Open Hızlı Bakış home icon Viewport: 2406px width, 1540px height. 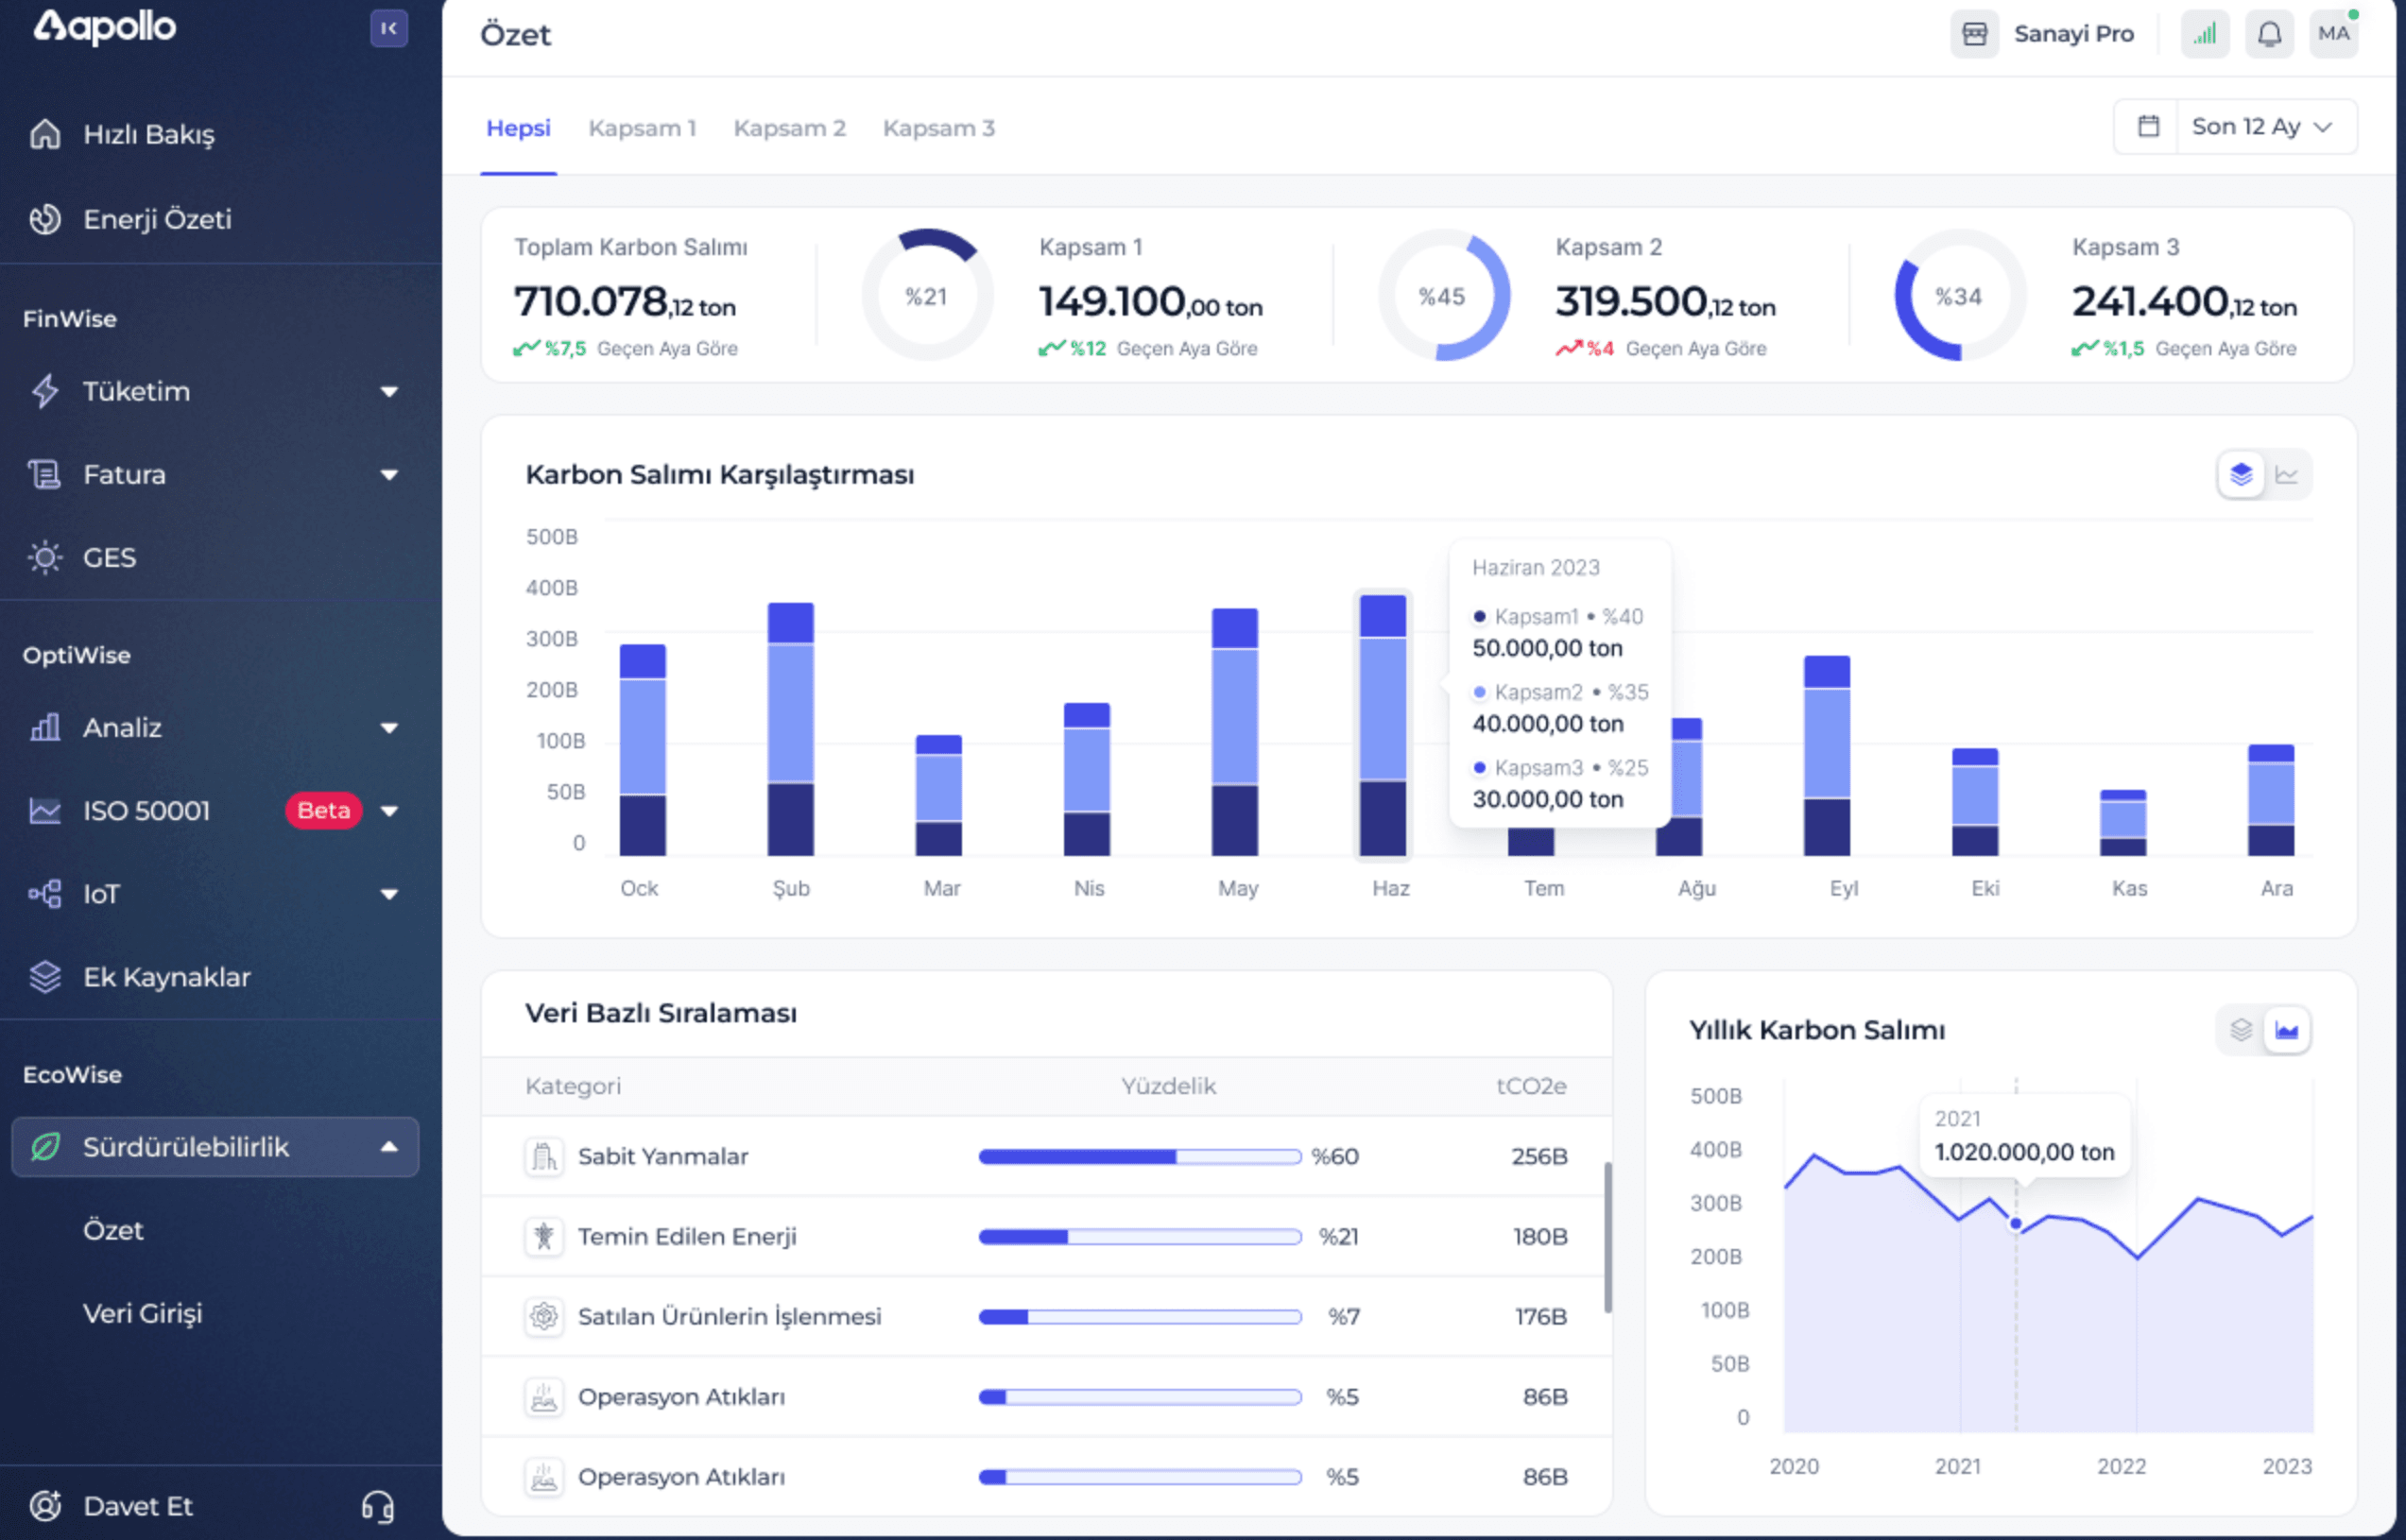tap(45, 134)
